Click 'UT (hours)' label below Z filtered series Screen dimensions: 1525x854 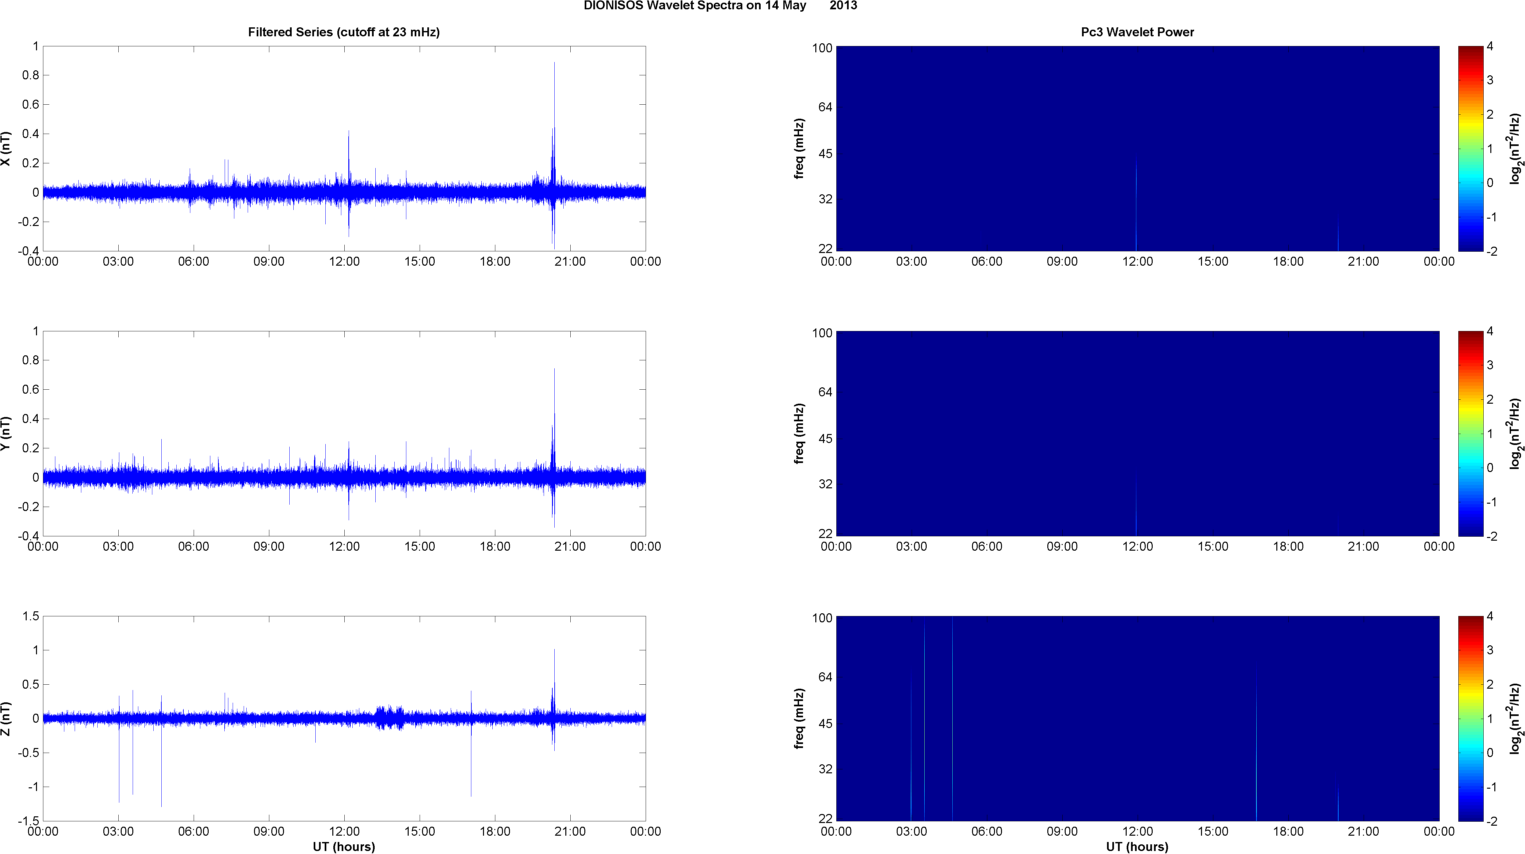(x=344, y=847)
